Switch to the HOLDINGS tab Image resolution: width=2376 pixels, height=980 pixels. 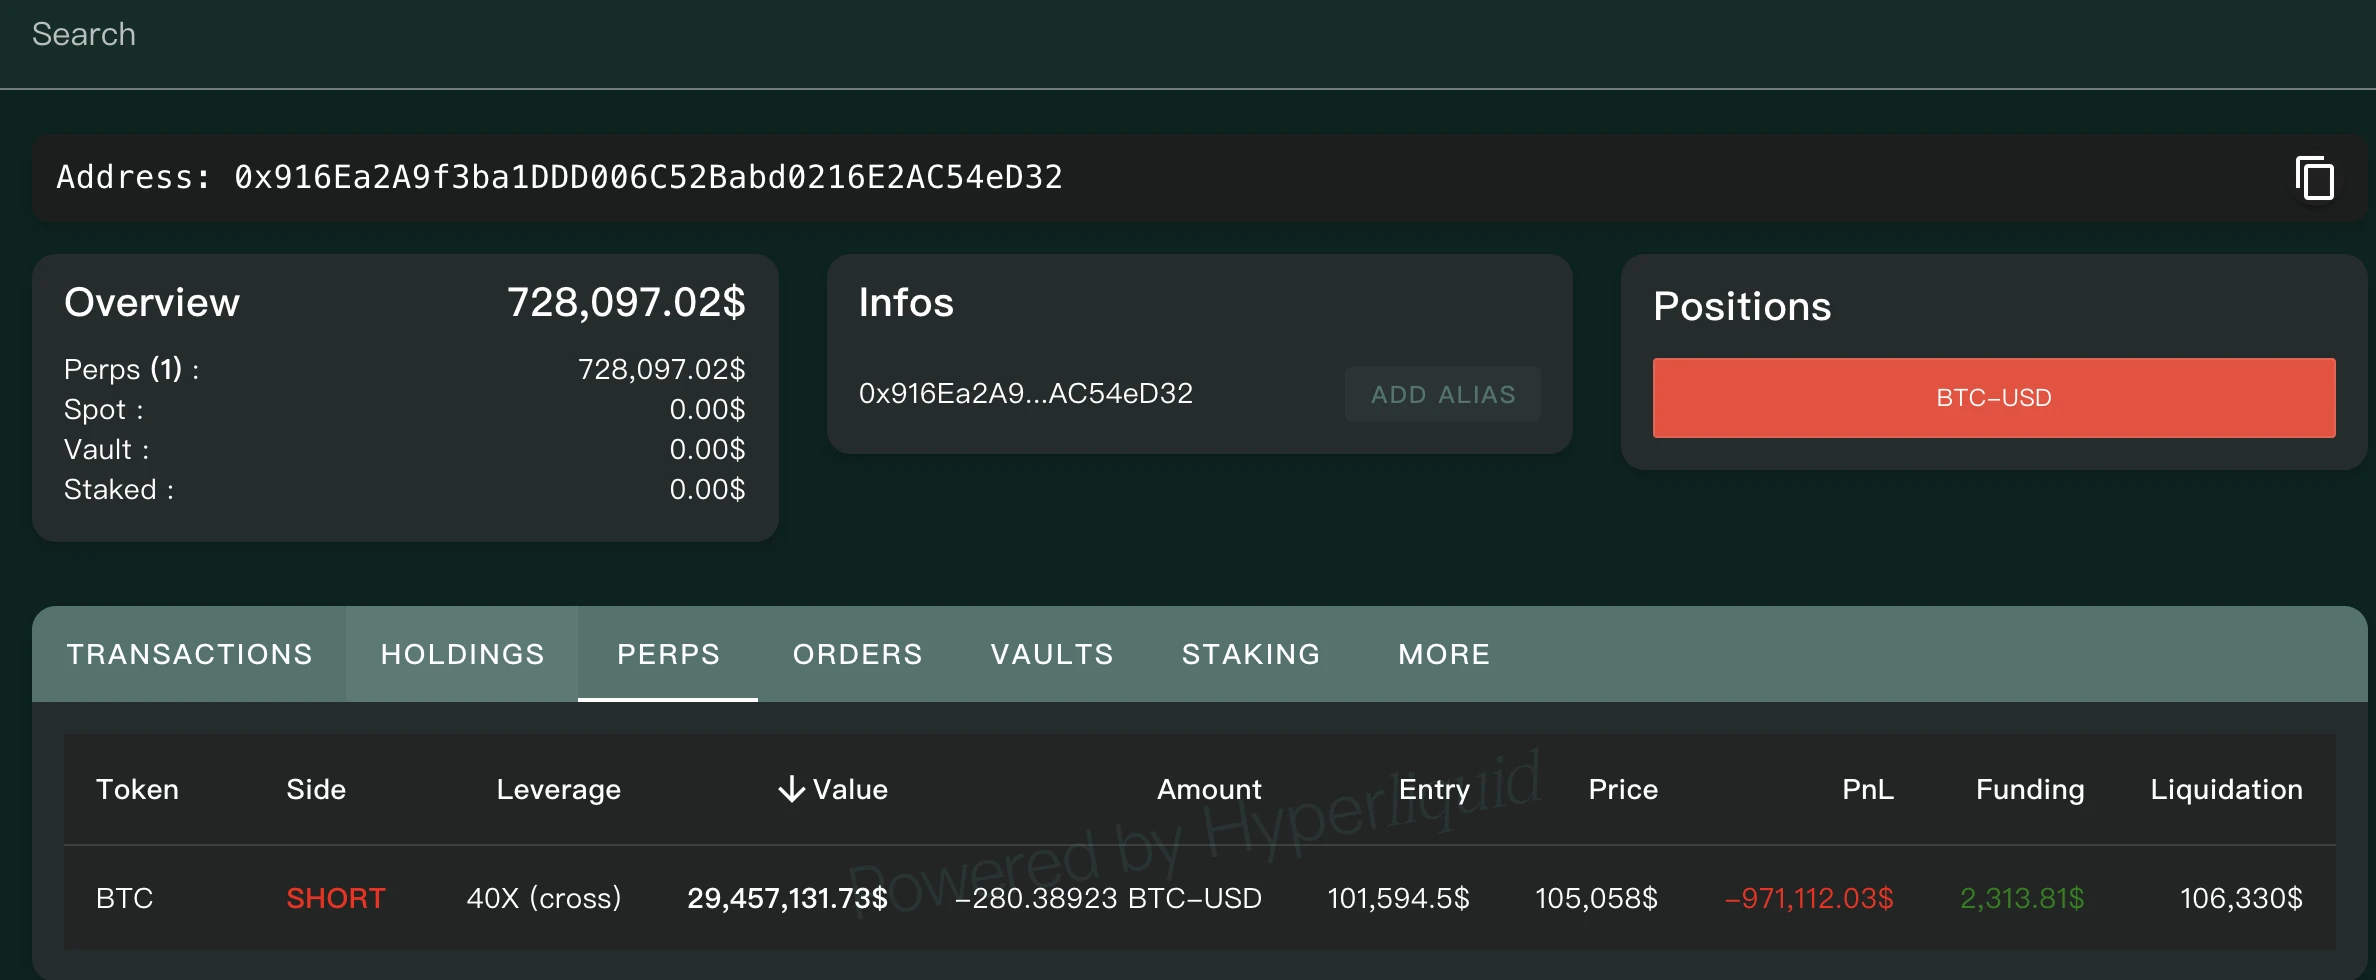click(x=462, y=654)
